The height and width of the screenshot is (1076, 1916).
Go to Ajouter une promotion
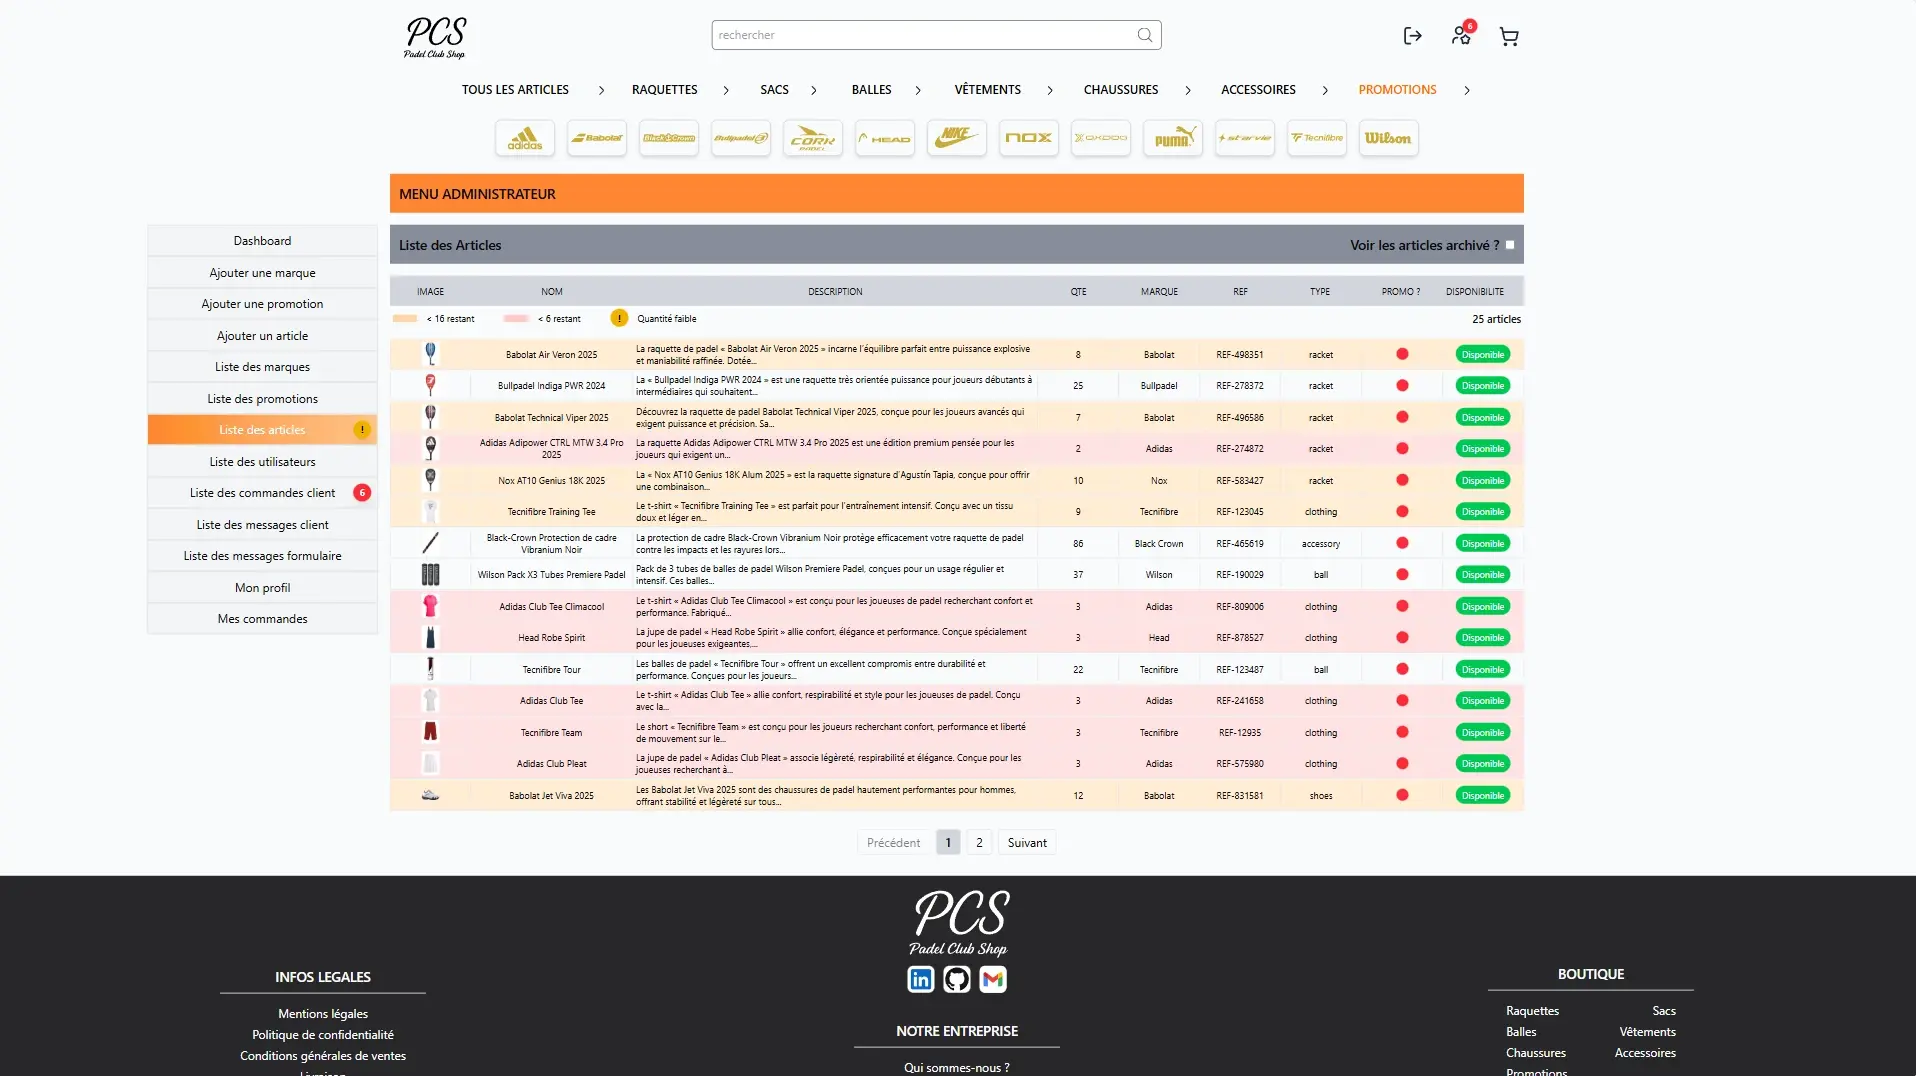tap(262, 304)
